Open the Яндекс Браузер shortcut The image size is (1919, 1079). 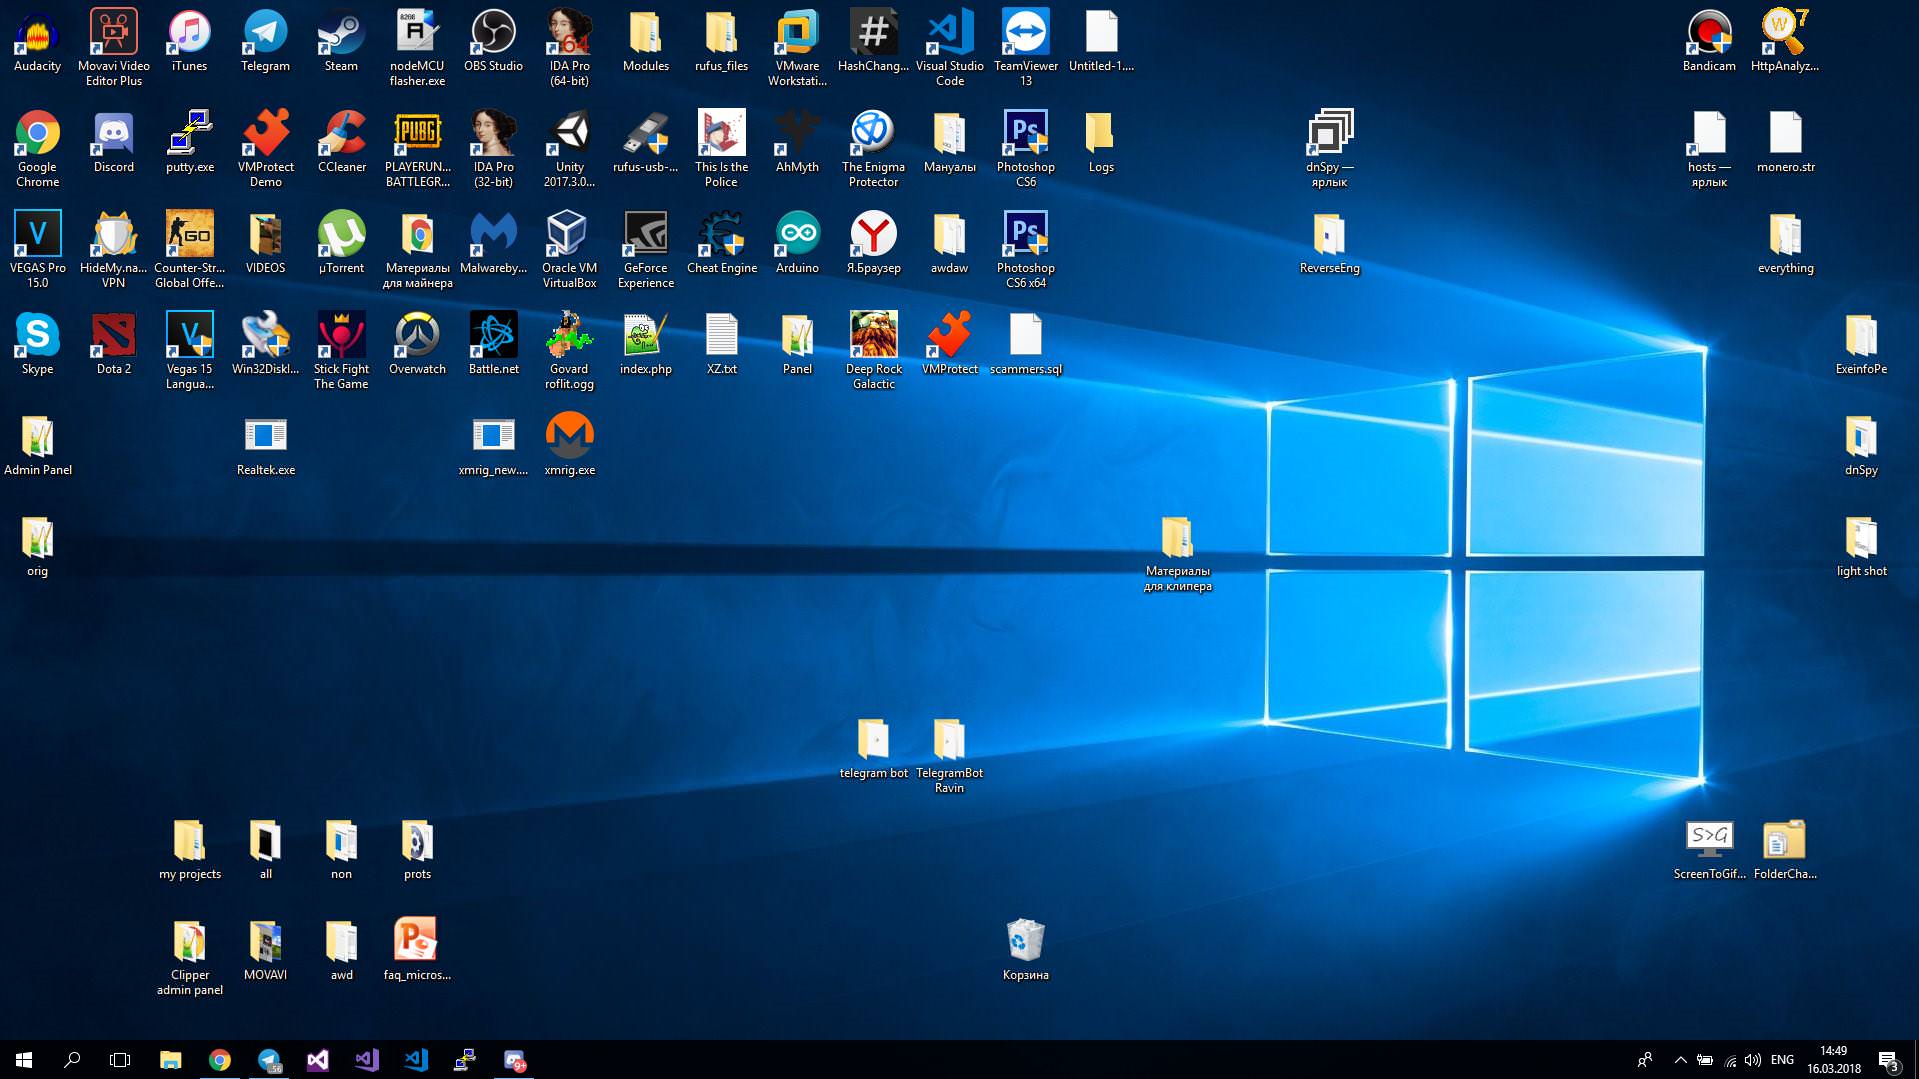click(873, 244)
